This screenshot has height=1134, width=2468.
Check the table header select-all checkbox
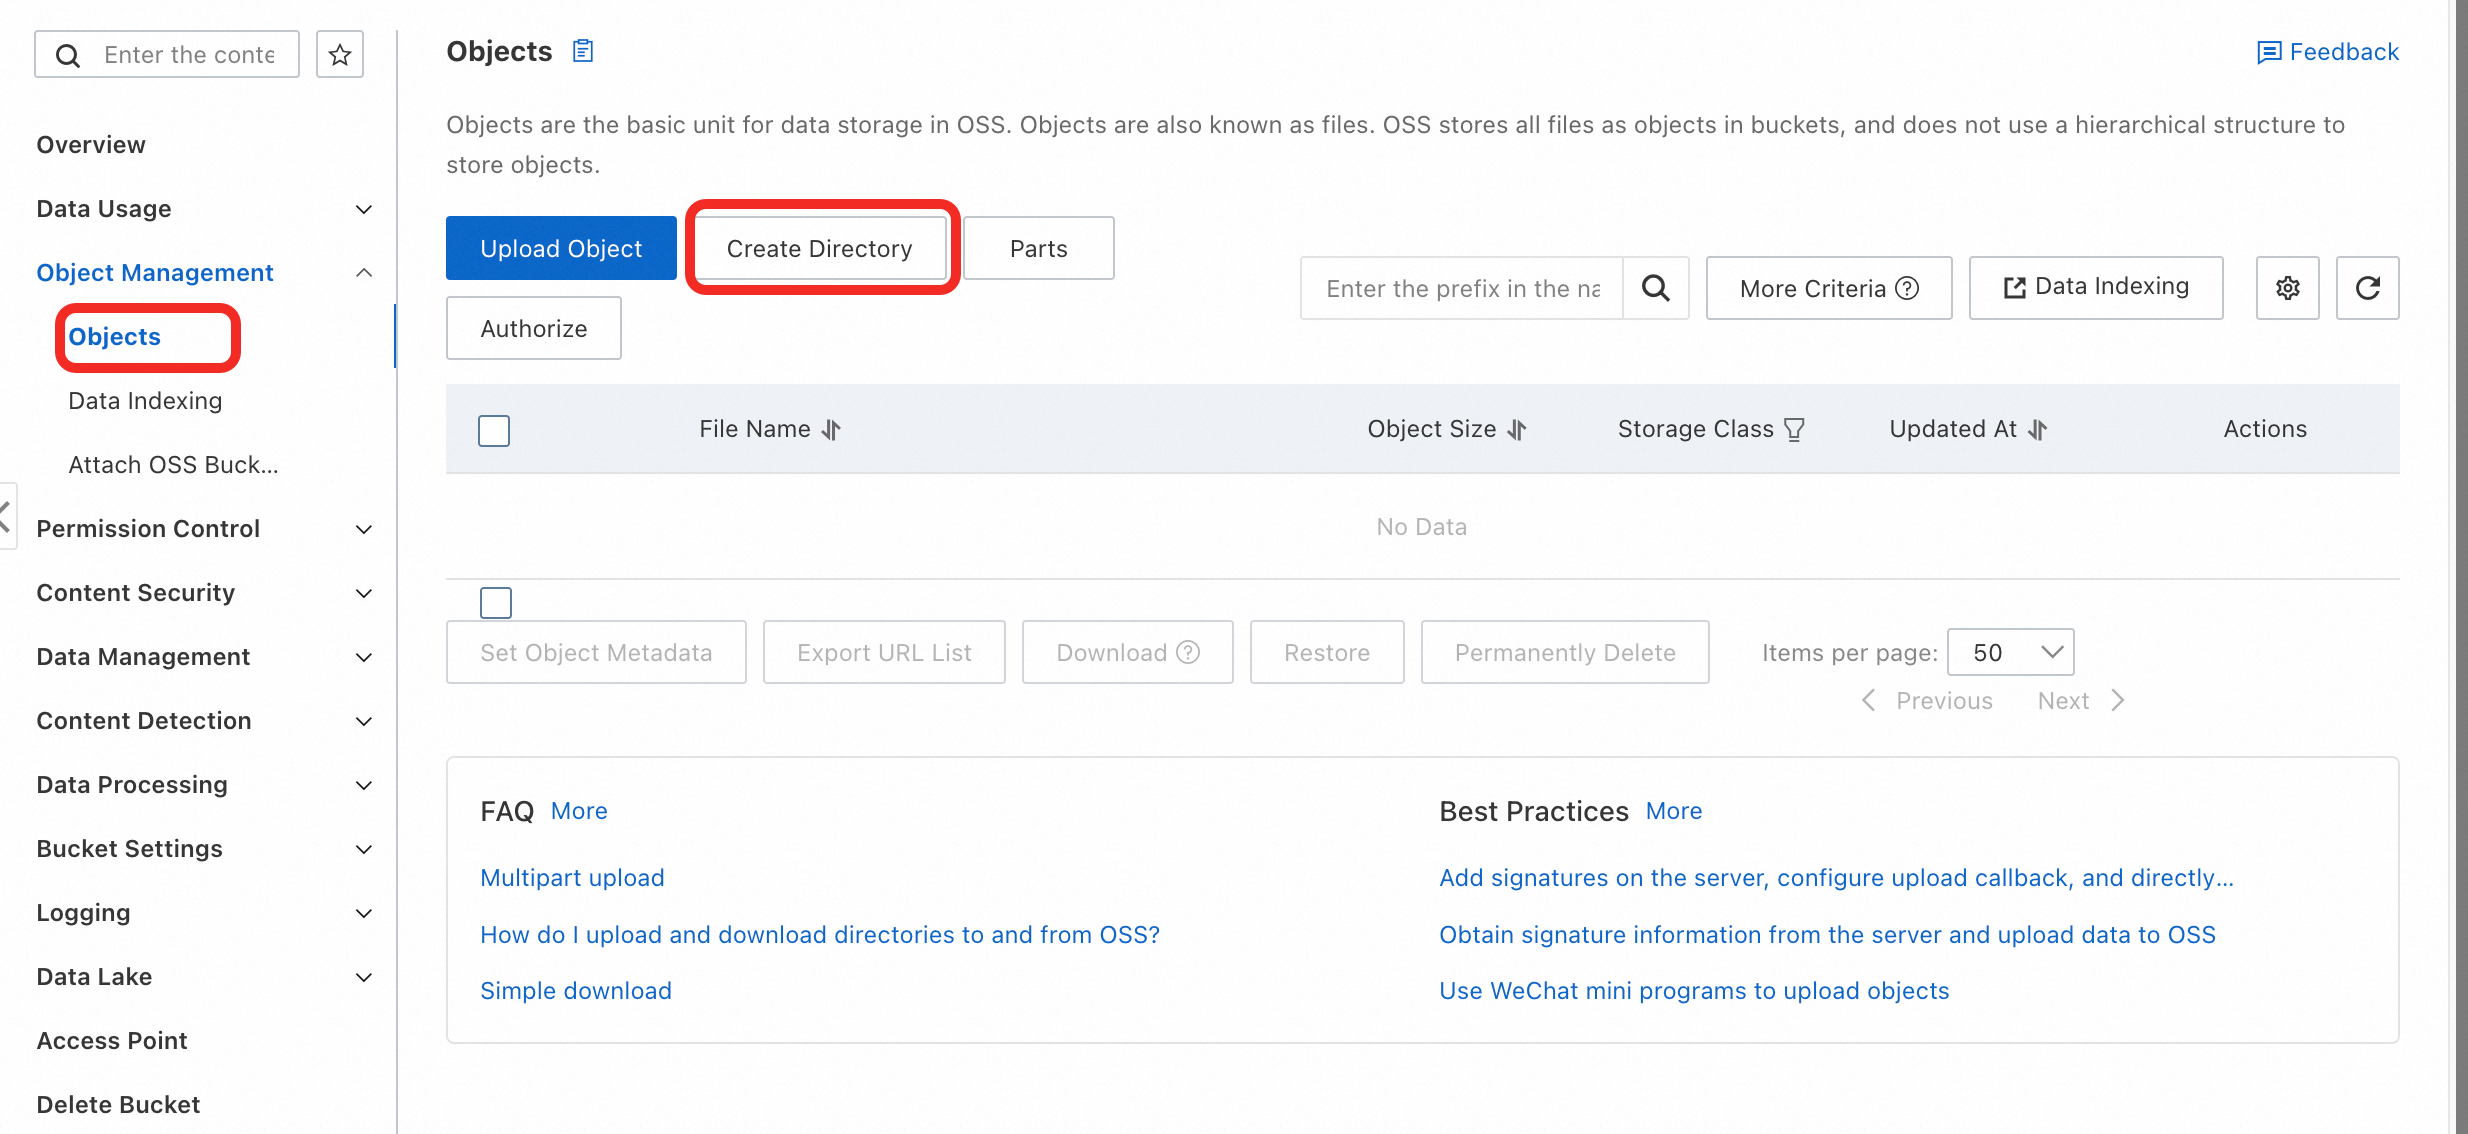point(494,431)
